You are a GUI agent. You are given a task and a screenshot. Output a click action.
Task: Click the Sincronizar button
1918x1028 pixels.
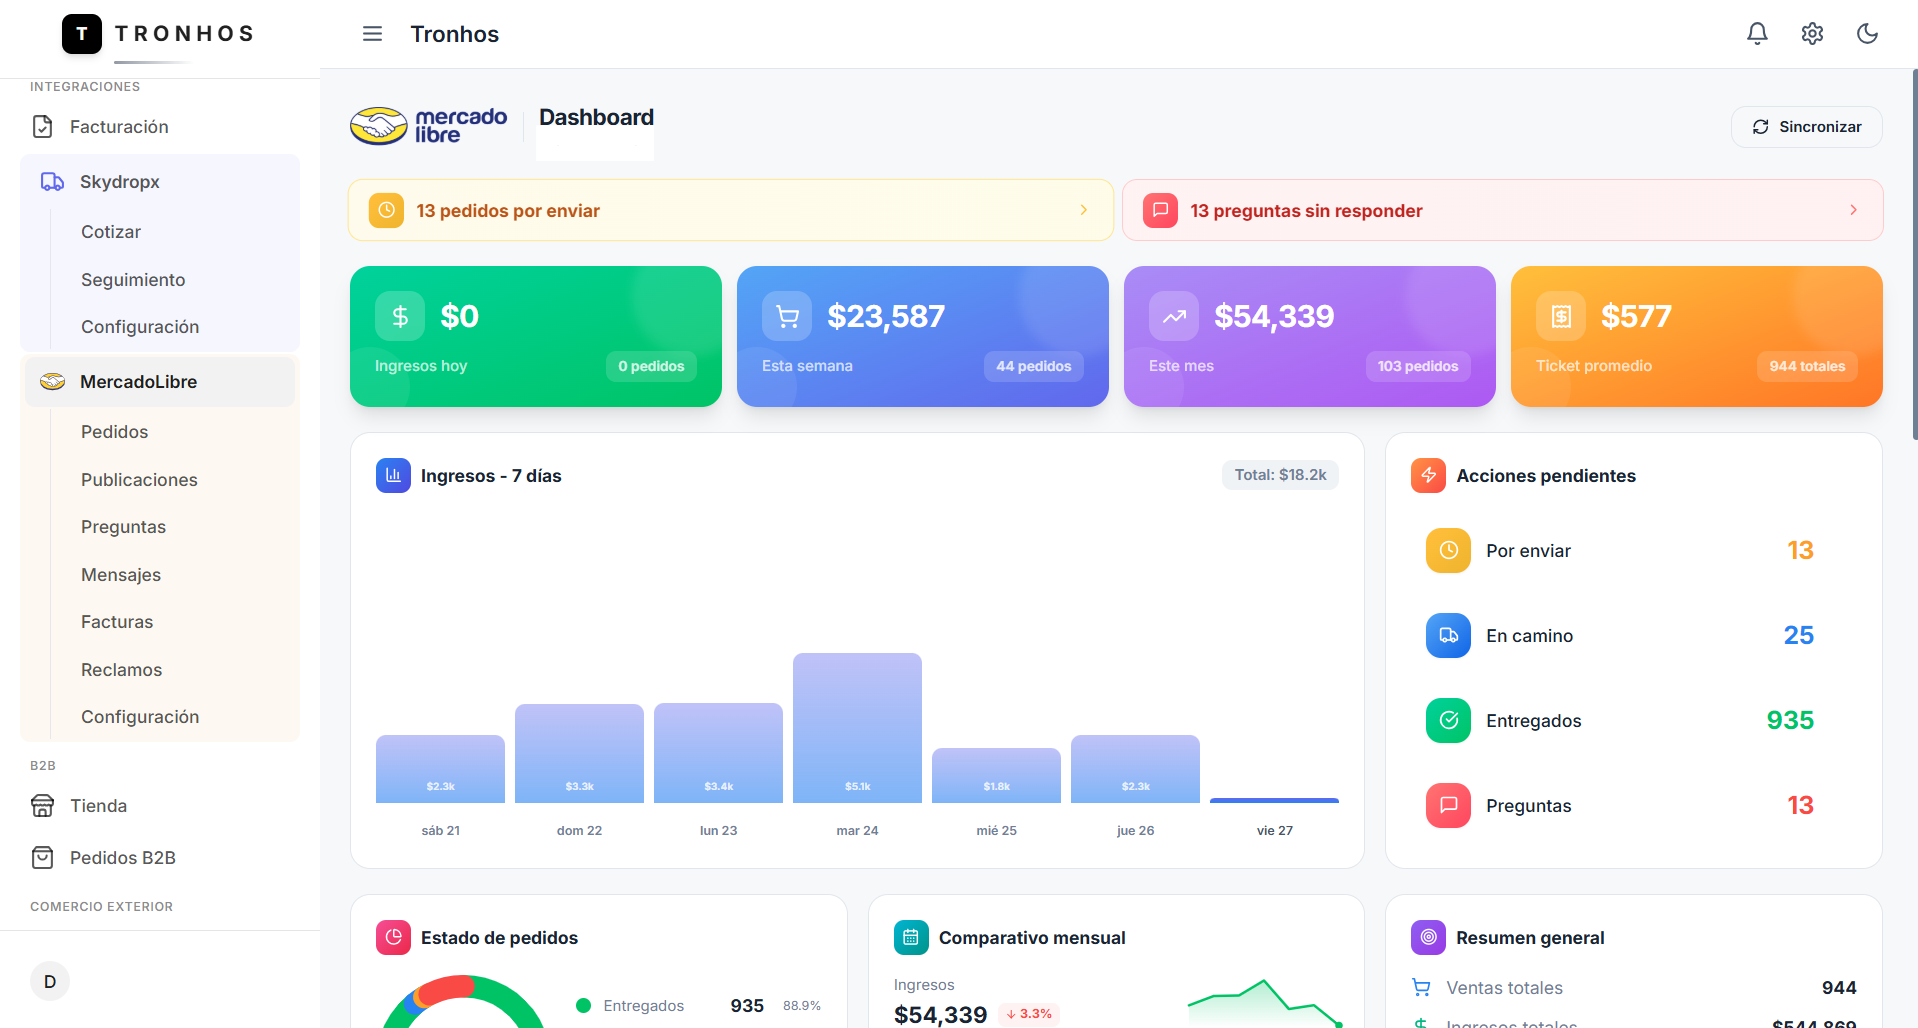[x=1806, y=127]
